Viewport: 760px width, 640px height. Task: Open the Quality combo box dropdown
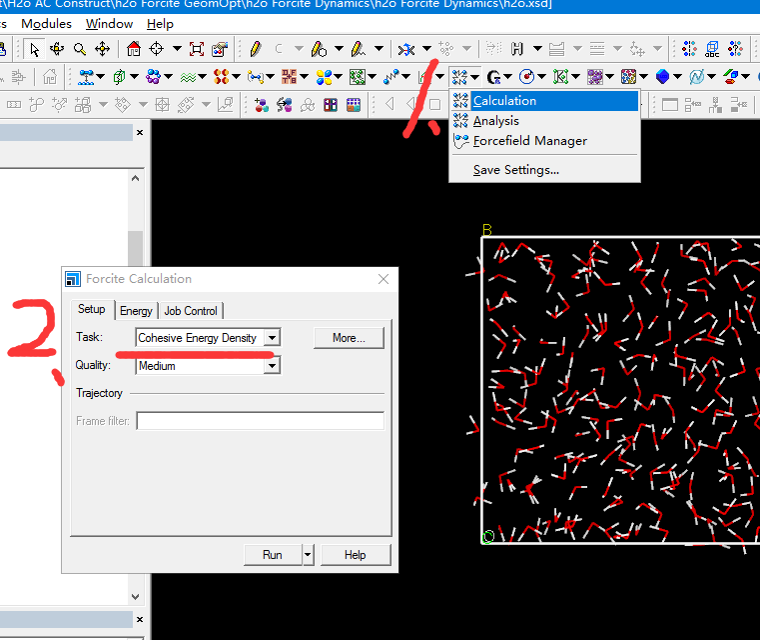click(272, 366)
